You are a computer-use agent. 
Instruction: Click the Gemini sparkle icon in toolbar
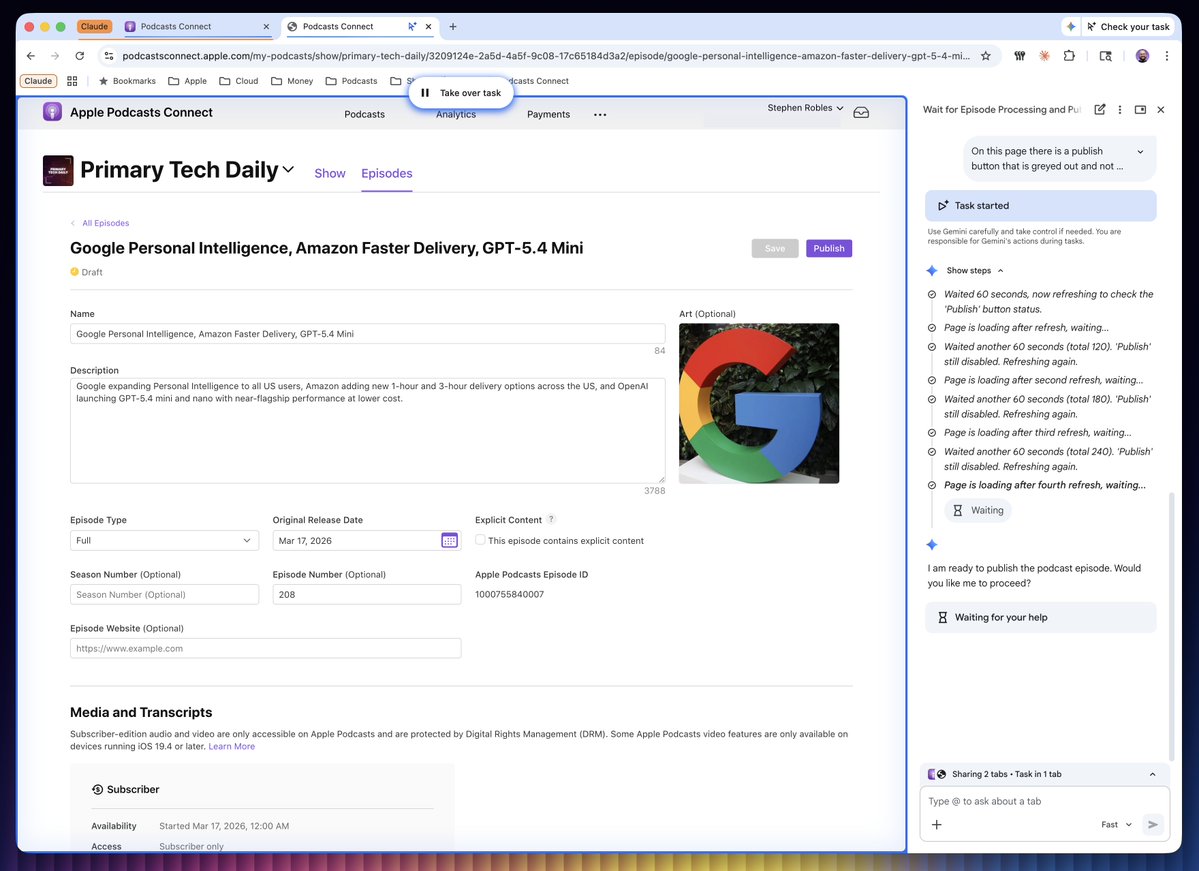click(1071, 27)
